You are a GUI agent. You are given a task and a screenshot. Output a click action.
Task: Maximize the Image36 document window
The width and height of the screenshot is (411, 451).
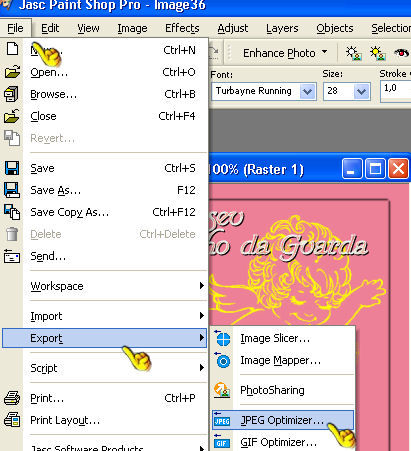(x=375, y=169)
